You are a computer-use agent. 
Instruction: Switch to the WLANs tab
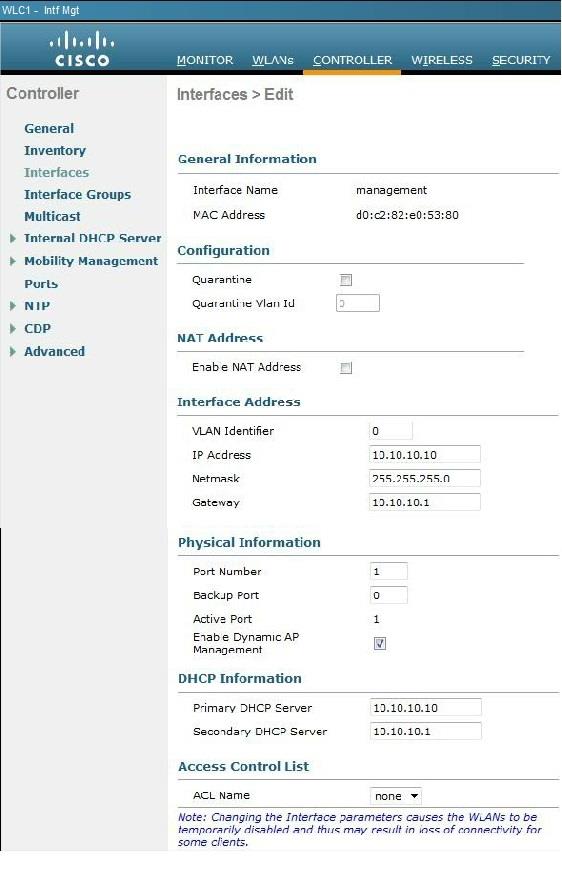point(272,60)
